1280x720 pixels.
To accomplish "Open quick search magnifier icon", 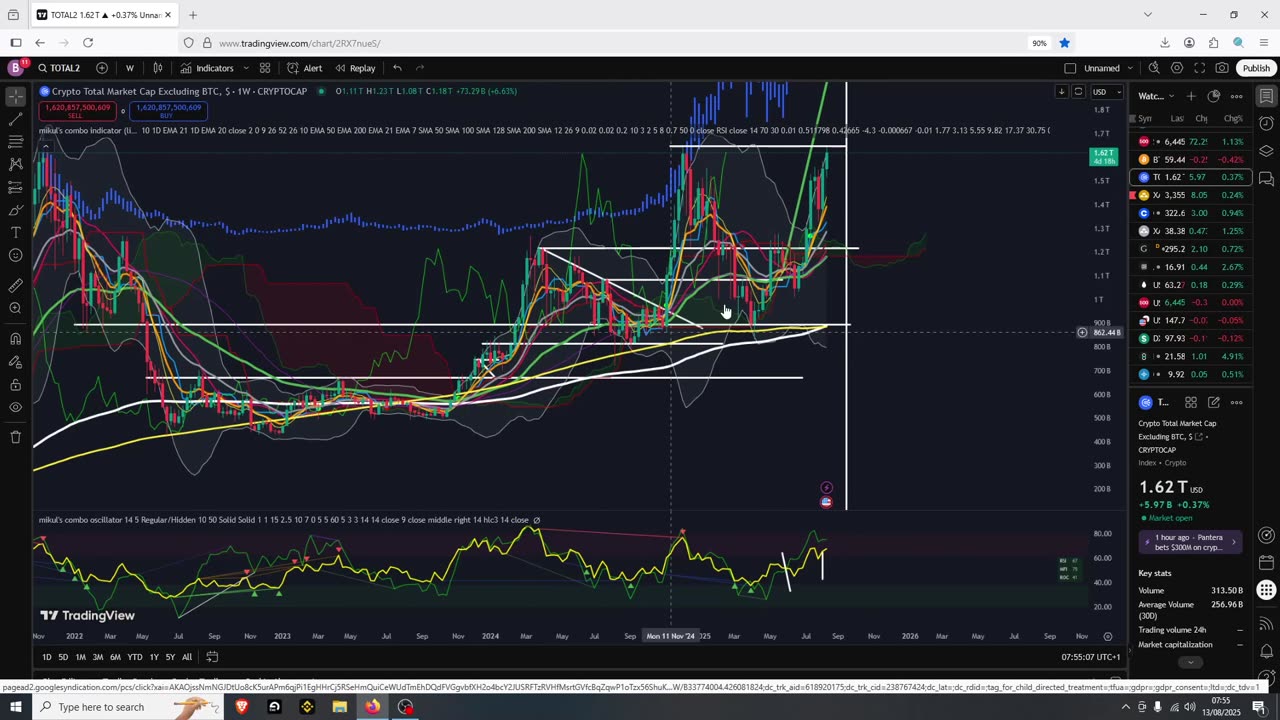I will point(1154,68).
